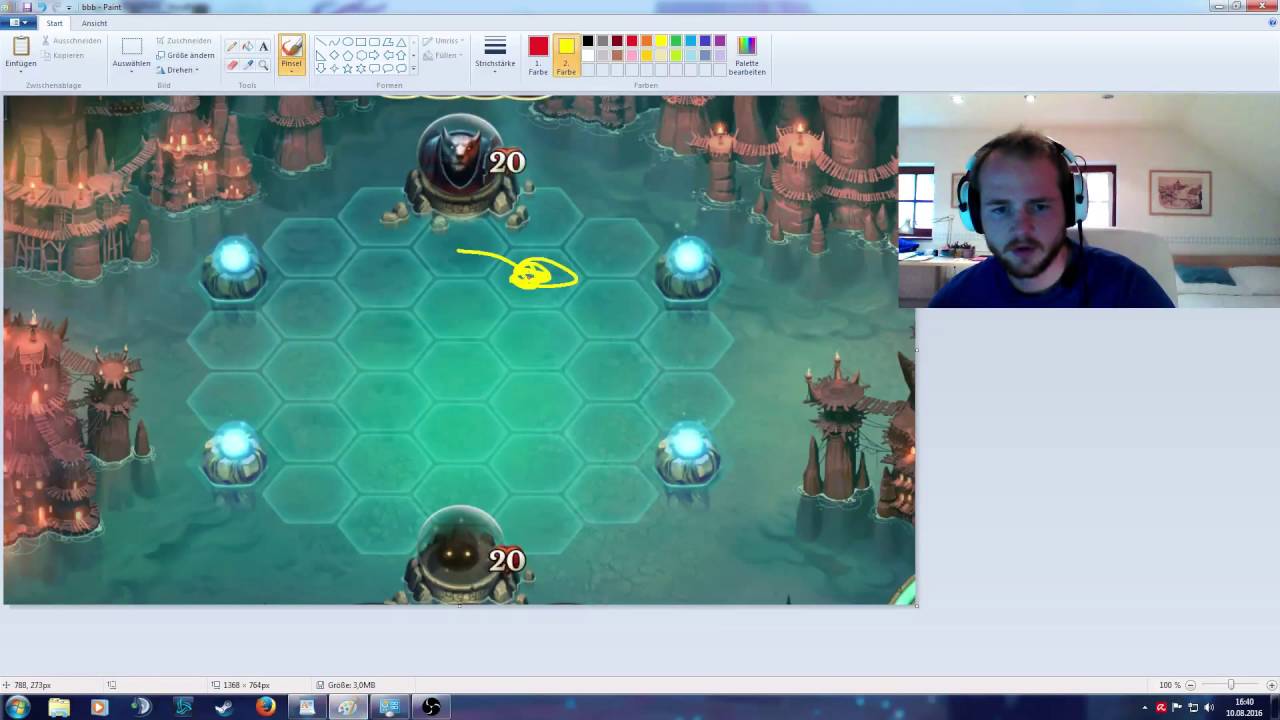Image resolution: width=1280 pixels, height=720 pixels.
Task: Choose the white color swatch
Action: coord(588,55)
